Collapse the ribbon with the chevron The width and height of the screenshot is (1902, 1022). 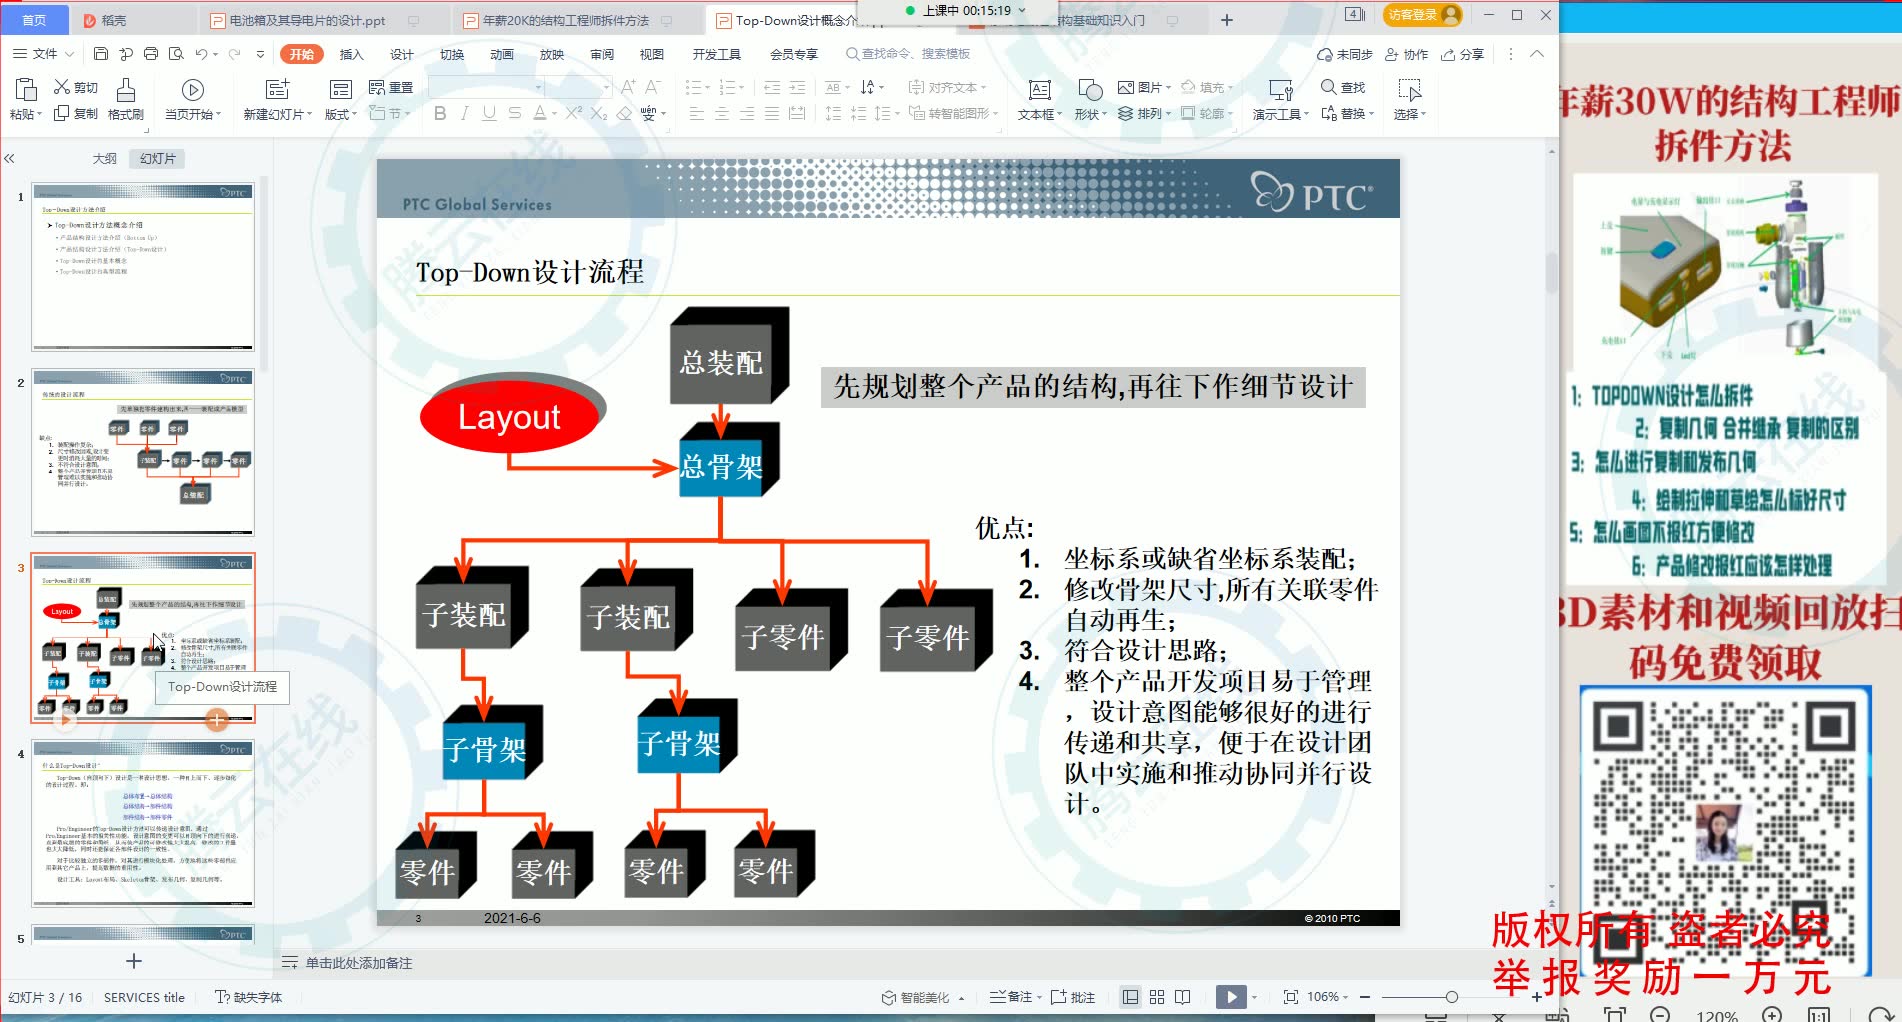pyautogui.click(x=1537, y=54)
